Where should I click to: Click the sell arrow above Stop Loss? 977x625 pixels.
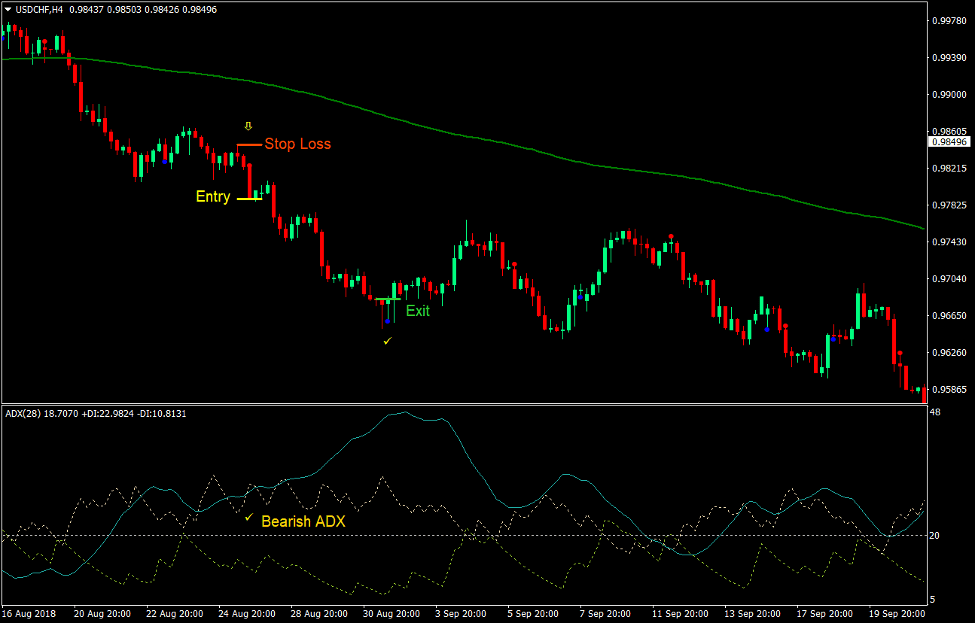click(x=248, y=126)
